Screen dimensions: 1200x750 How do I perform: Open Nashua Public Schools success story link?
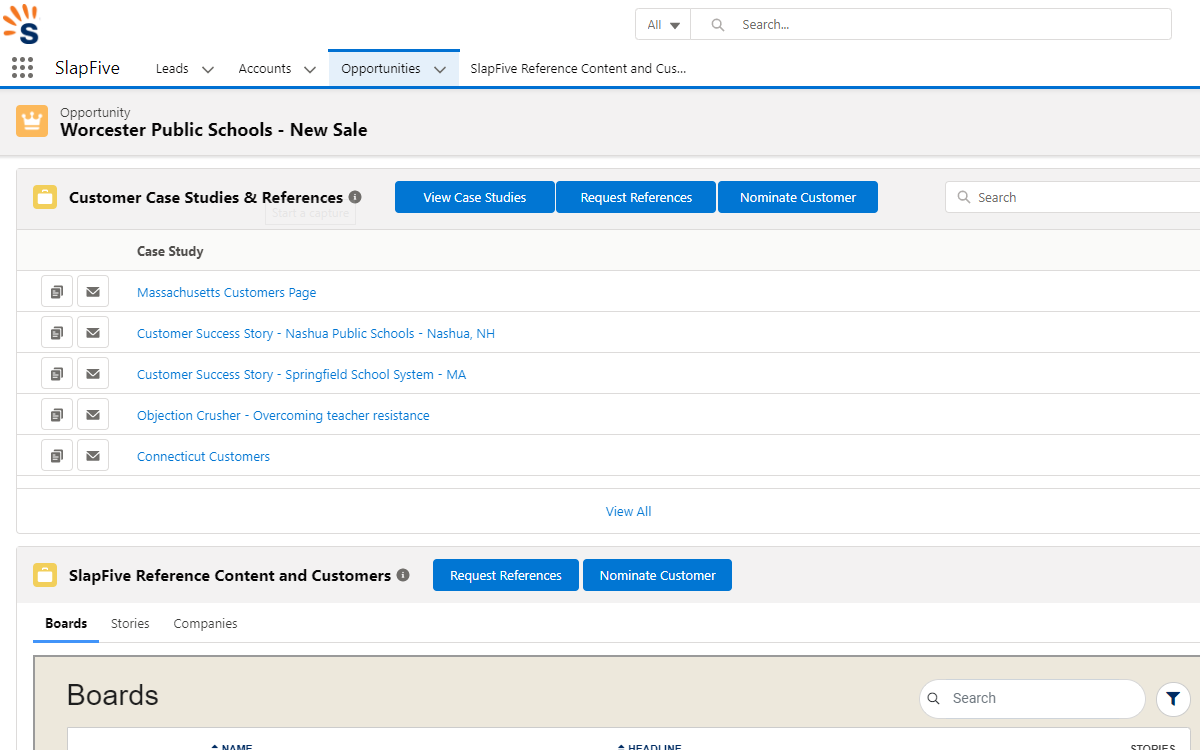click(x=316, y=333)
